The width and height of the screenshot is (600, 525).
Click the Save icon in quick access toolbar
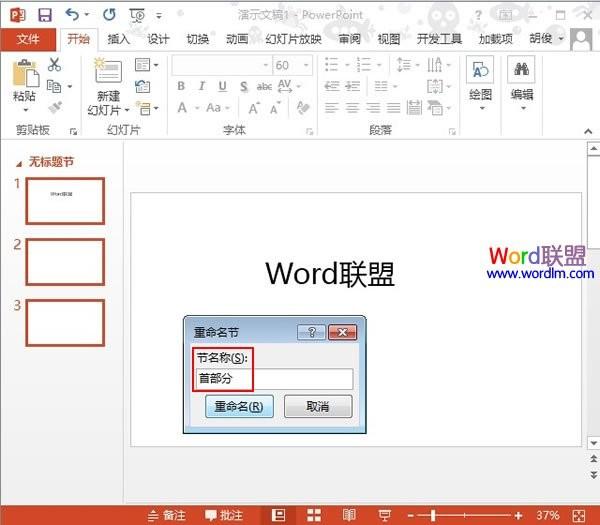click(x=45, y=15)
